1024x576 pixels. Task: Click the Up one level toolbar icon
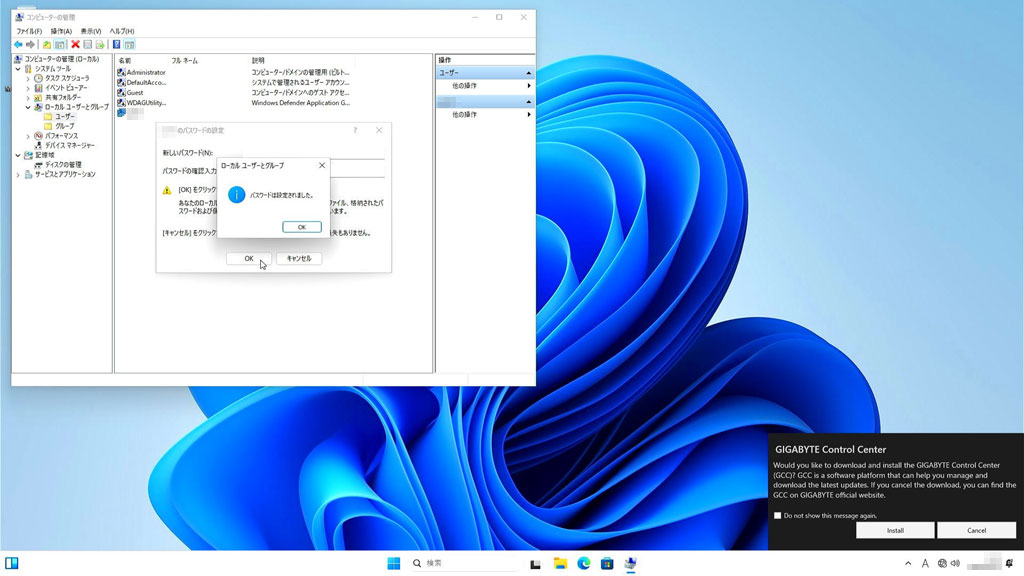click(x=46, y=45)
